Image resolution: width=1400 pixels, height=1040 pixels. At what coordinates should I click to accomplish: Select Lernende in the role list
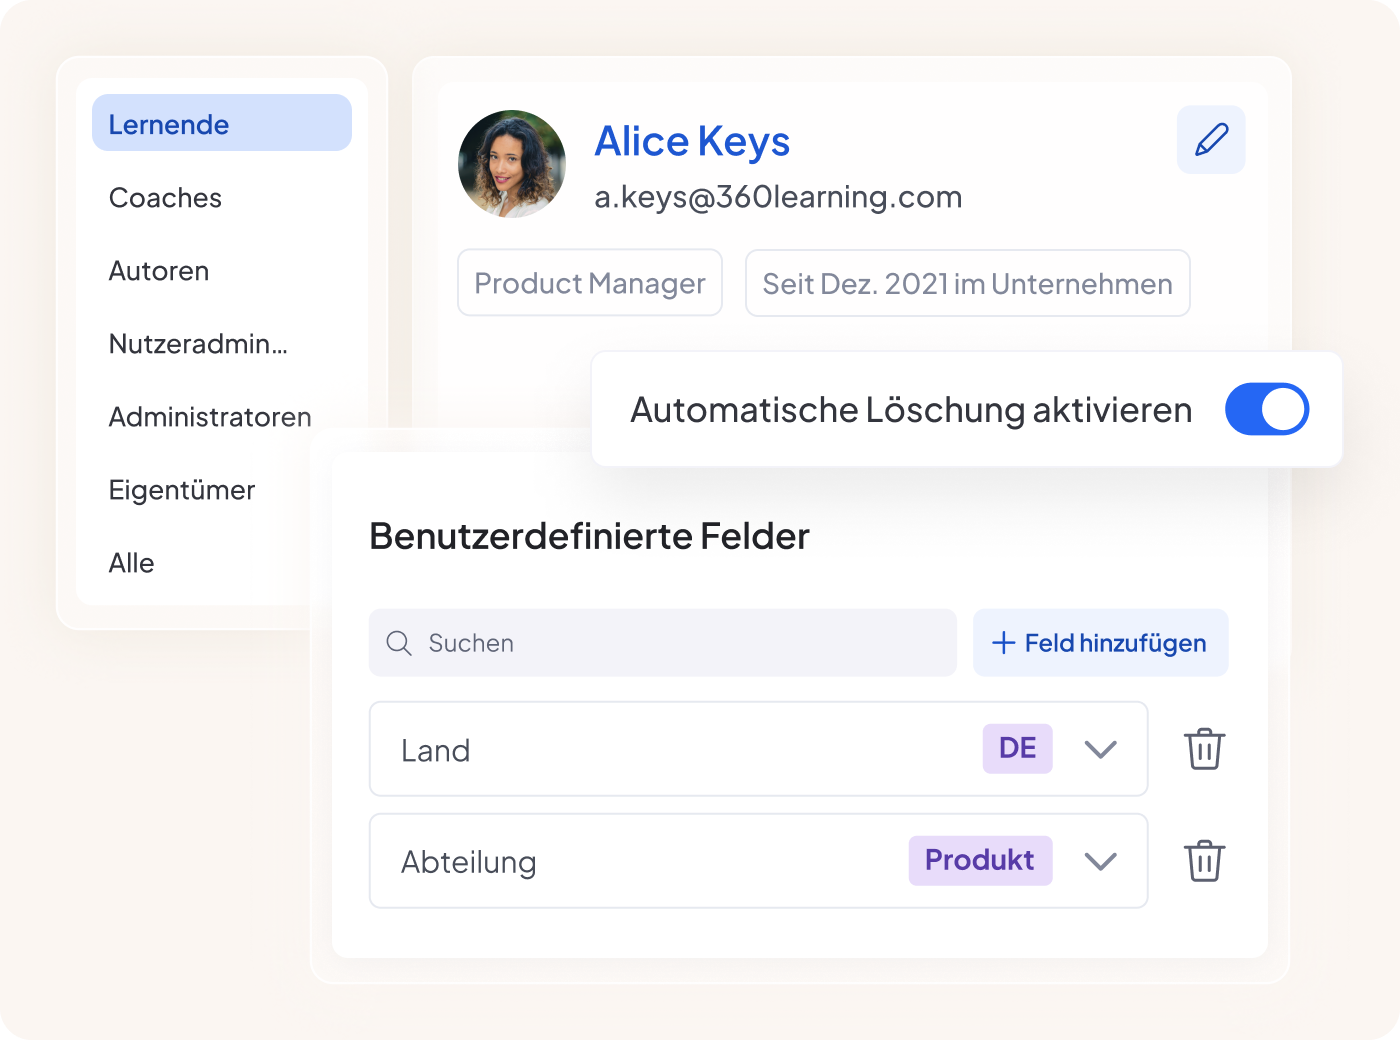click(x=222, y=123)
